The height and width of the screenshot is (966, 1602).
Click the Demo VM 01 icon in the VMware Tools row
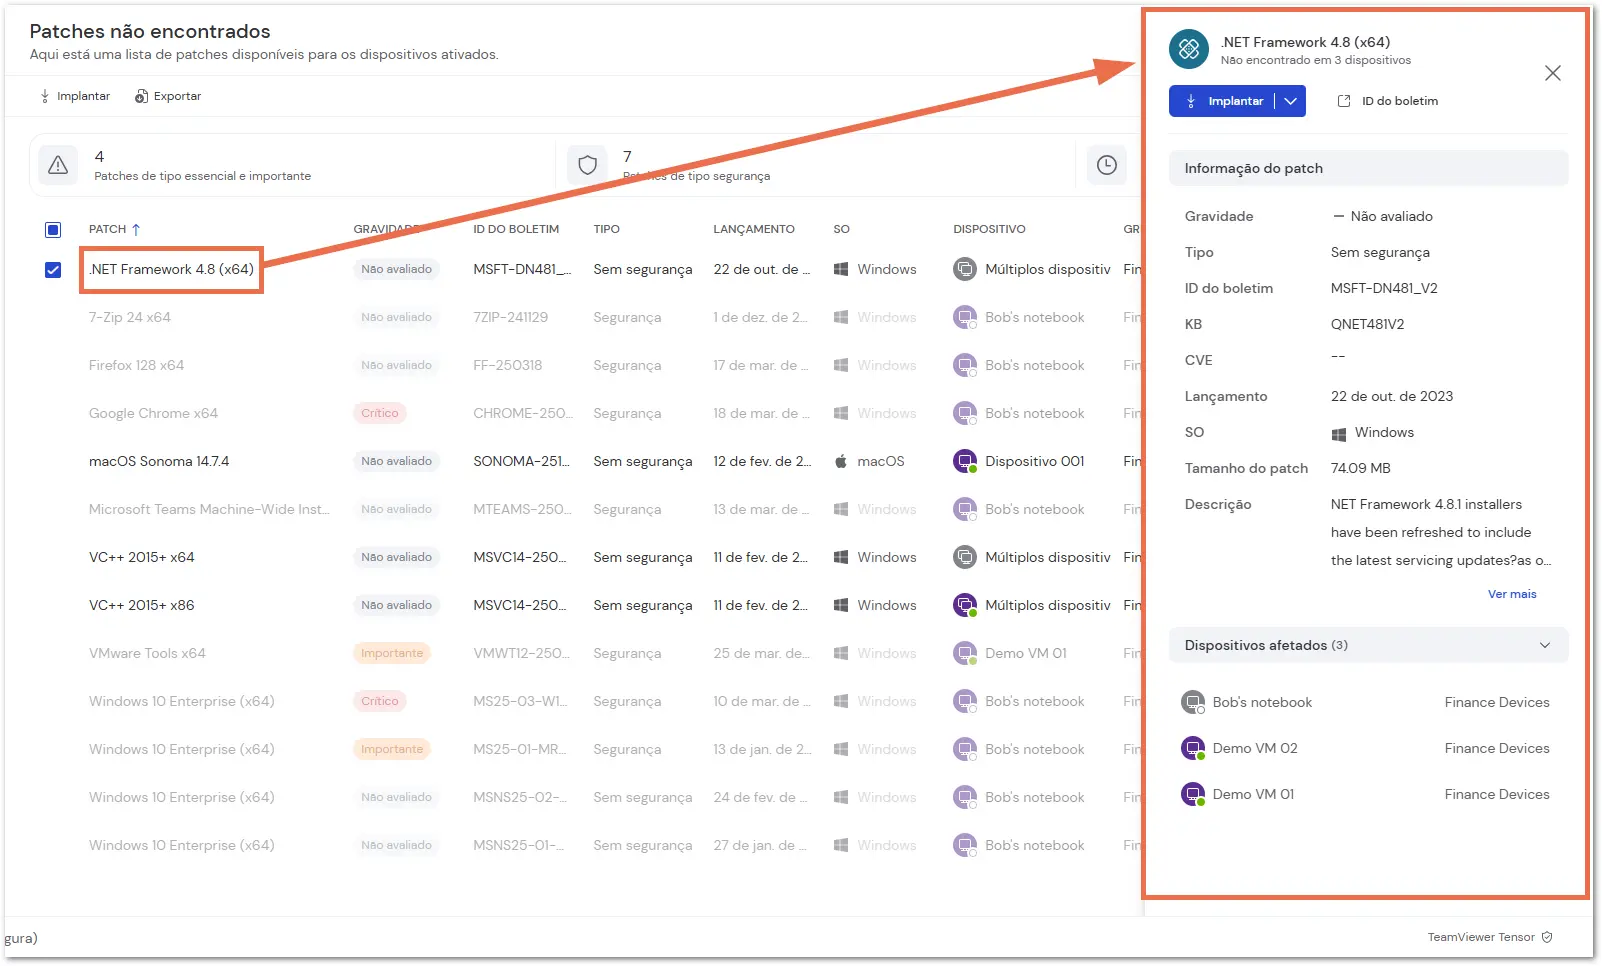[965, 653]
